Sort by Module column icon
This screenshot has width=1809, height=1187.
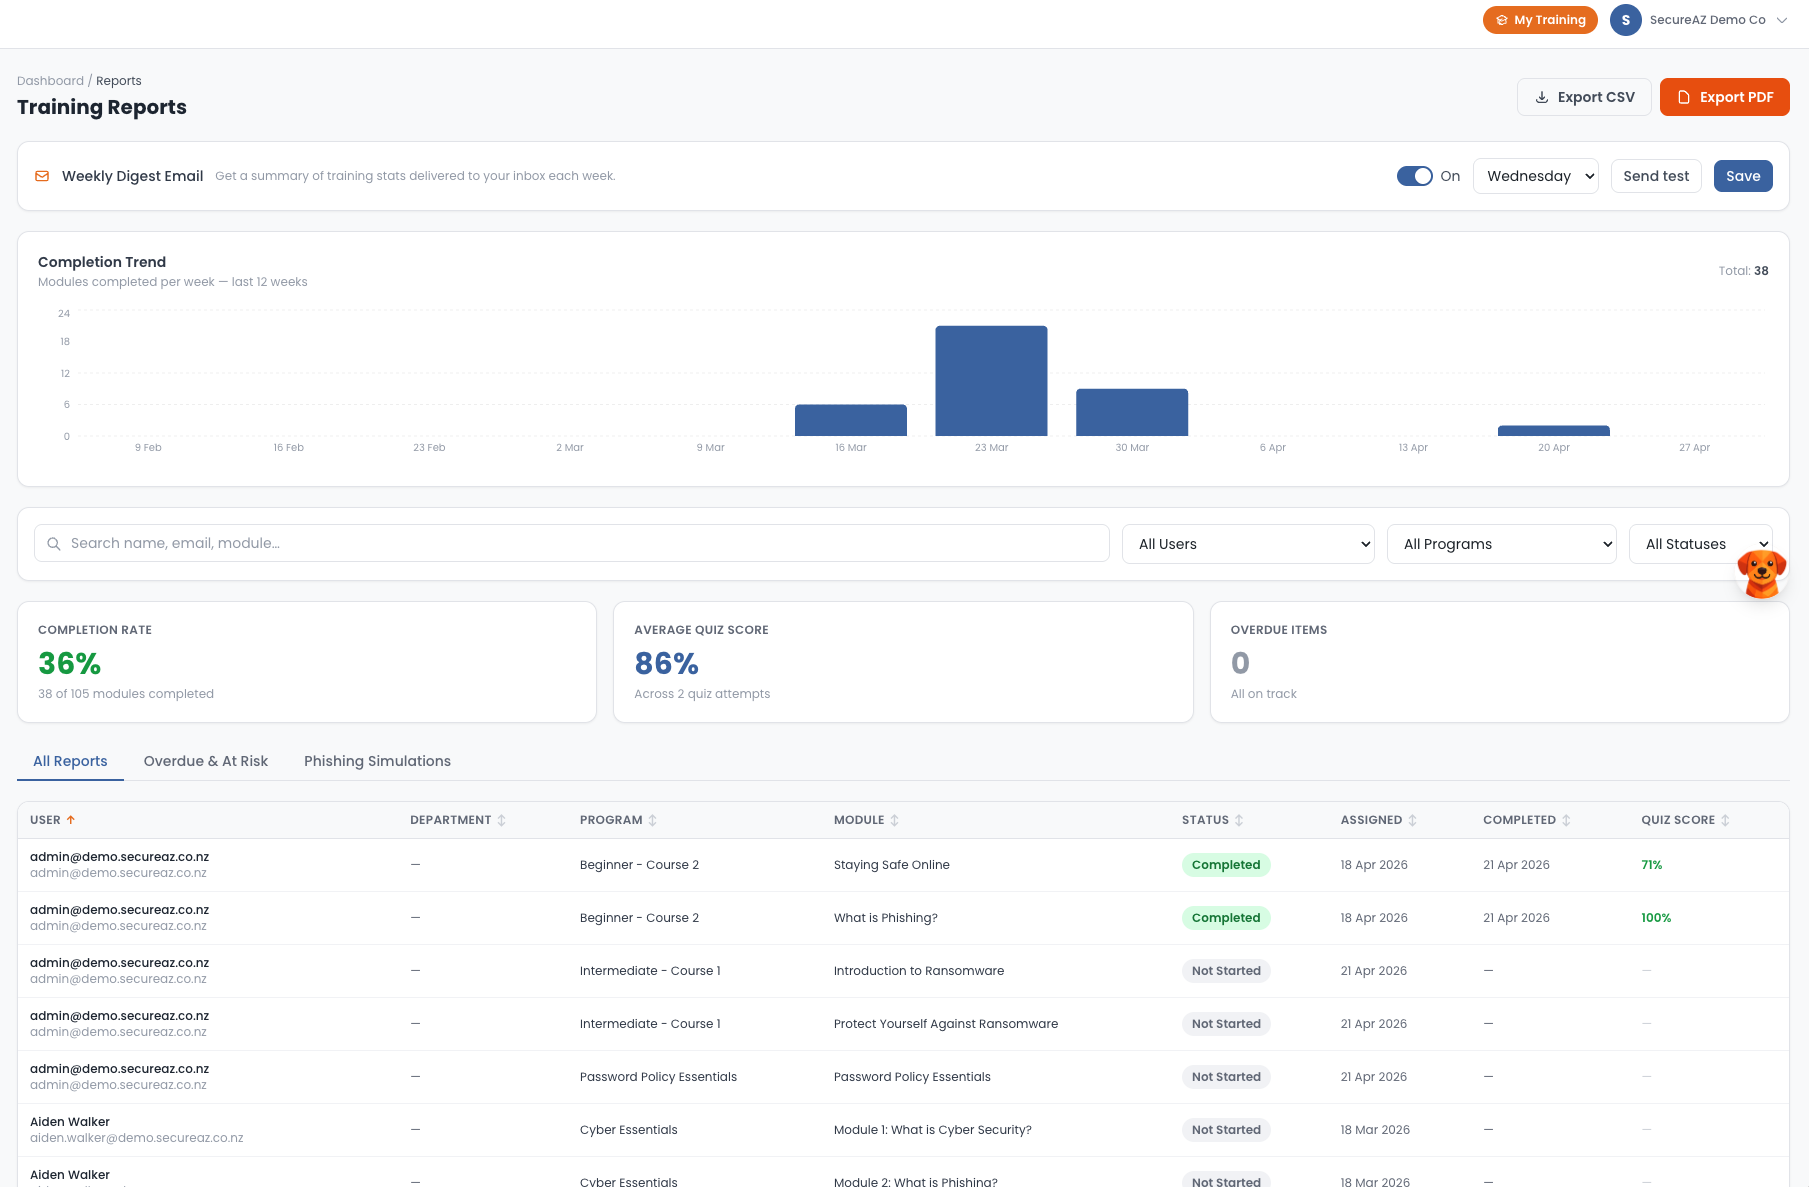(895, 820)
